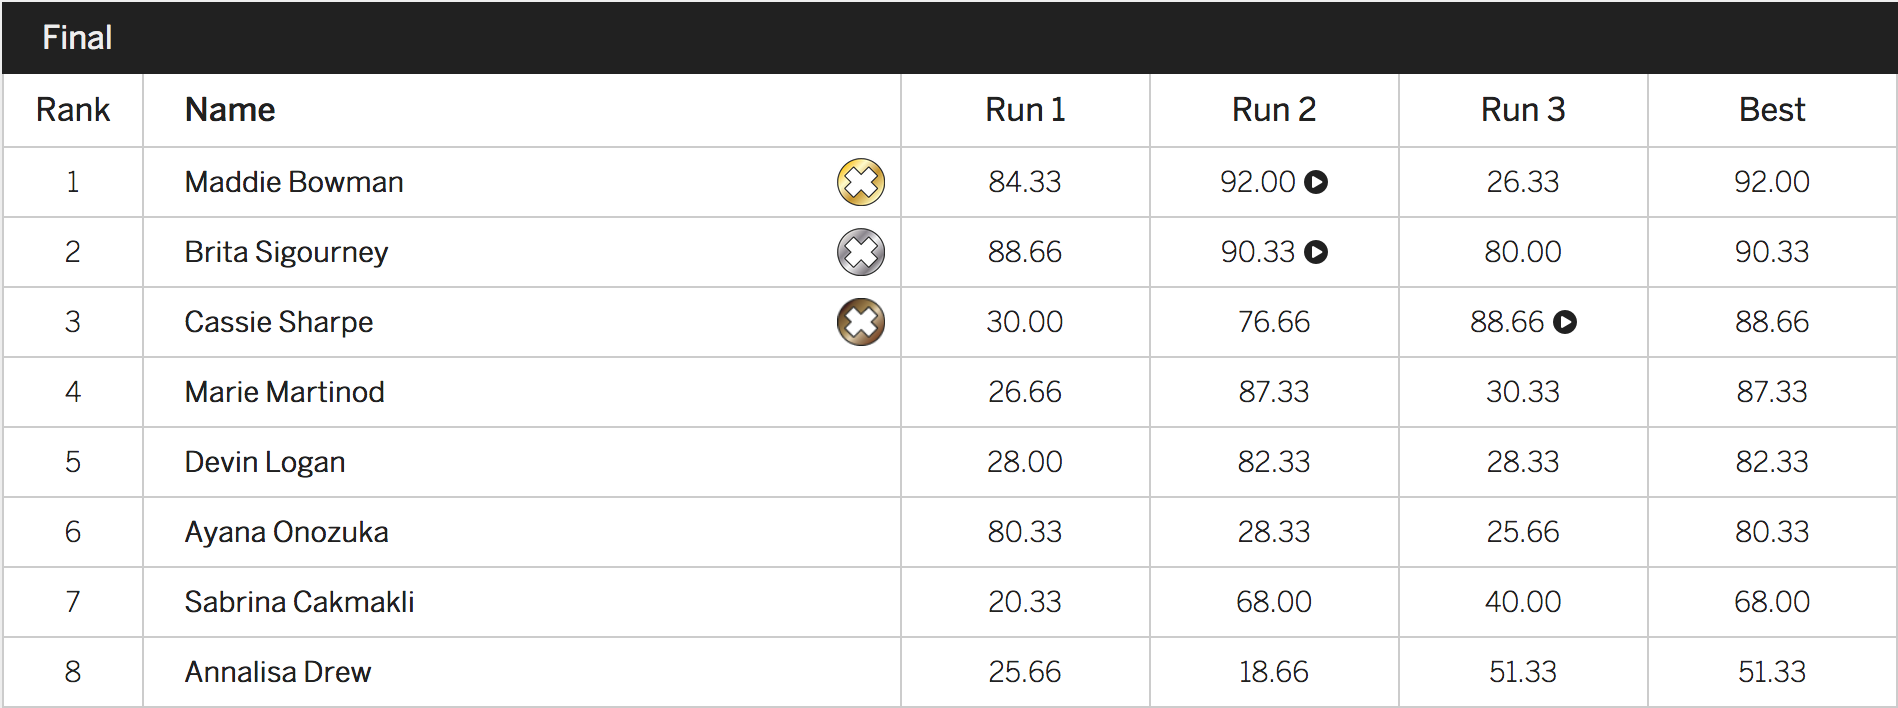Click Maddie Bowman's gold medal icon

tap(860, 182)
